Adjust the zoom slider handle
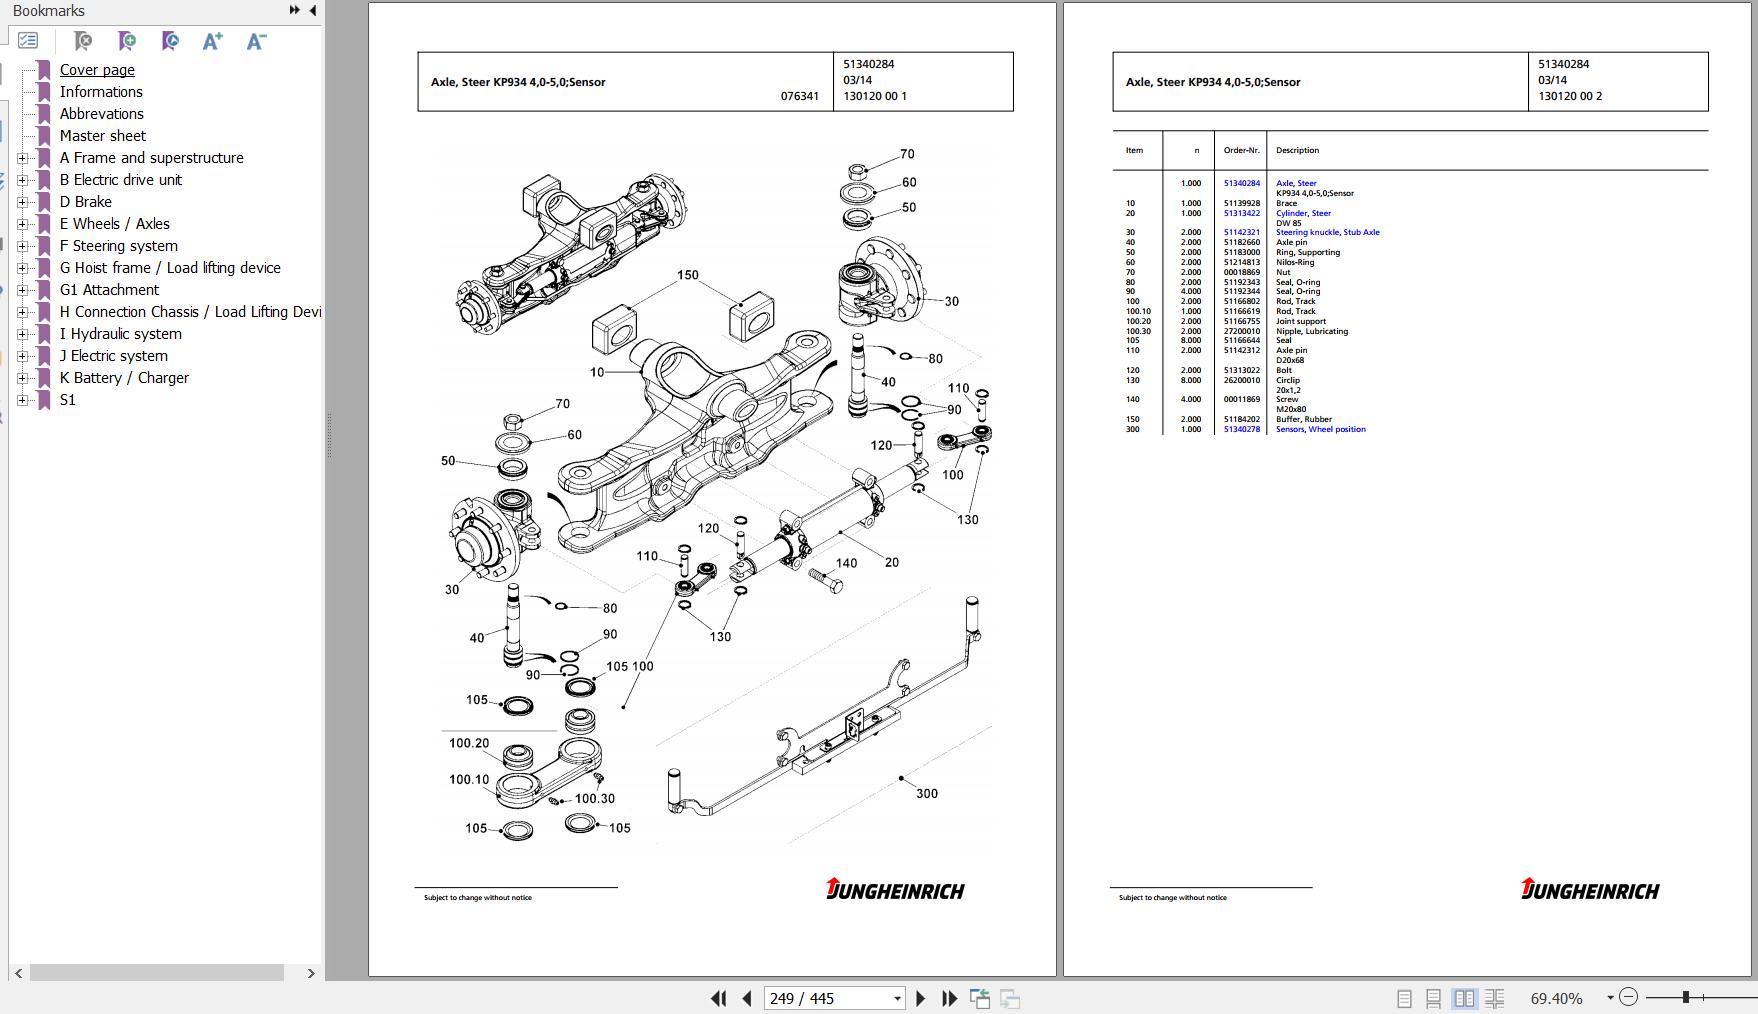This screenshot has height=1014, width=1758. (1686, 997)
